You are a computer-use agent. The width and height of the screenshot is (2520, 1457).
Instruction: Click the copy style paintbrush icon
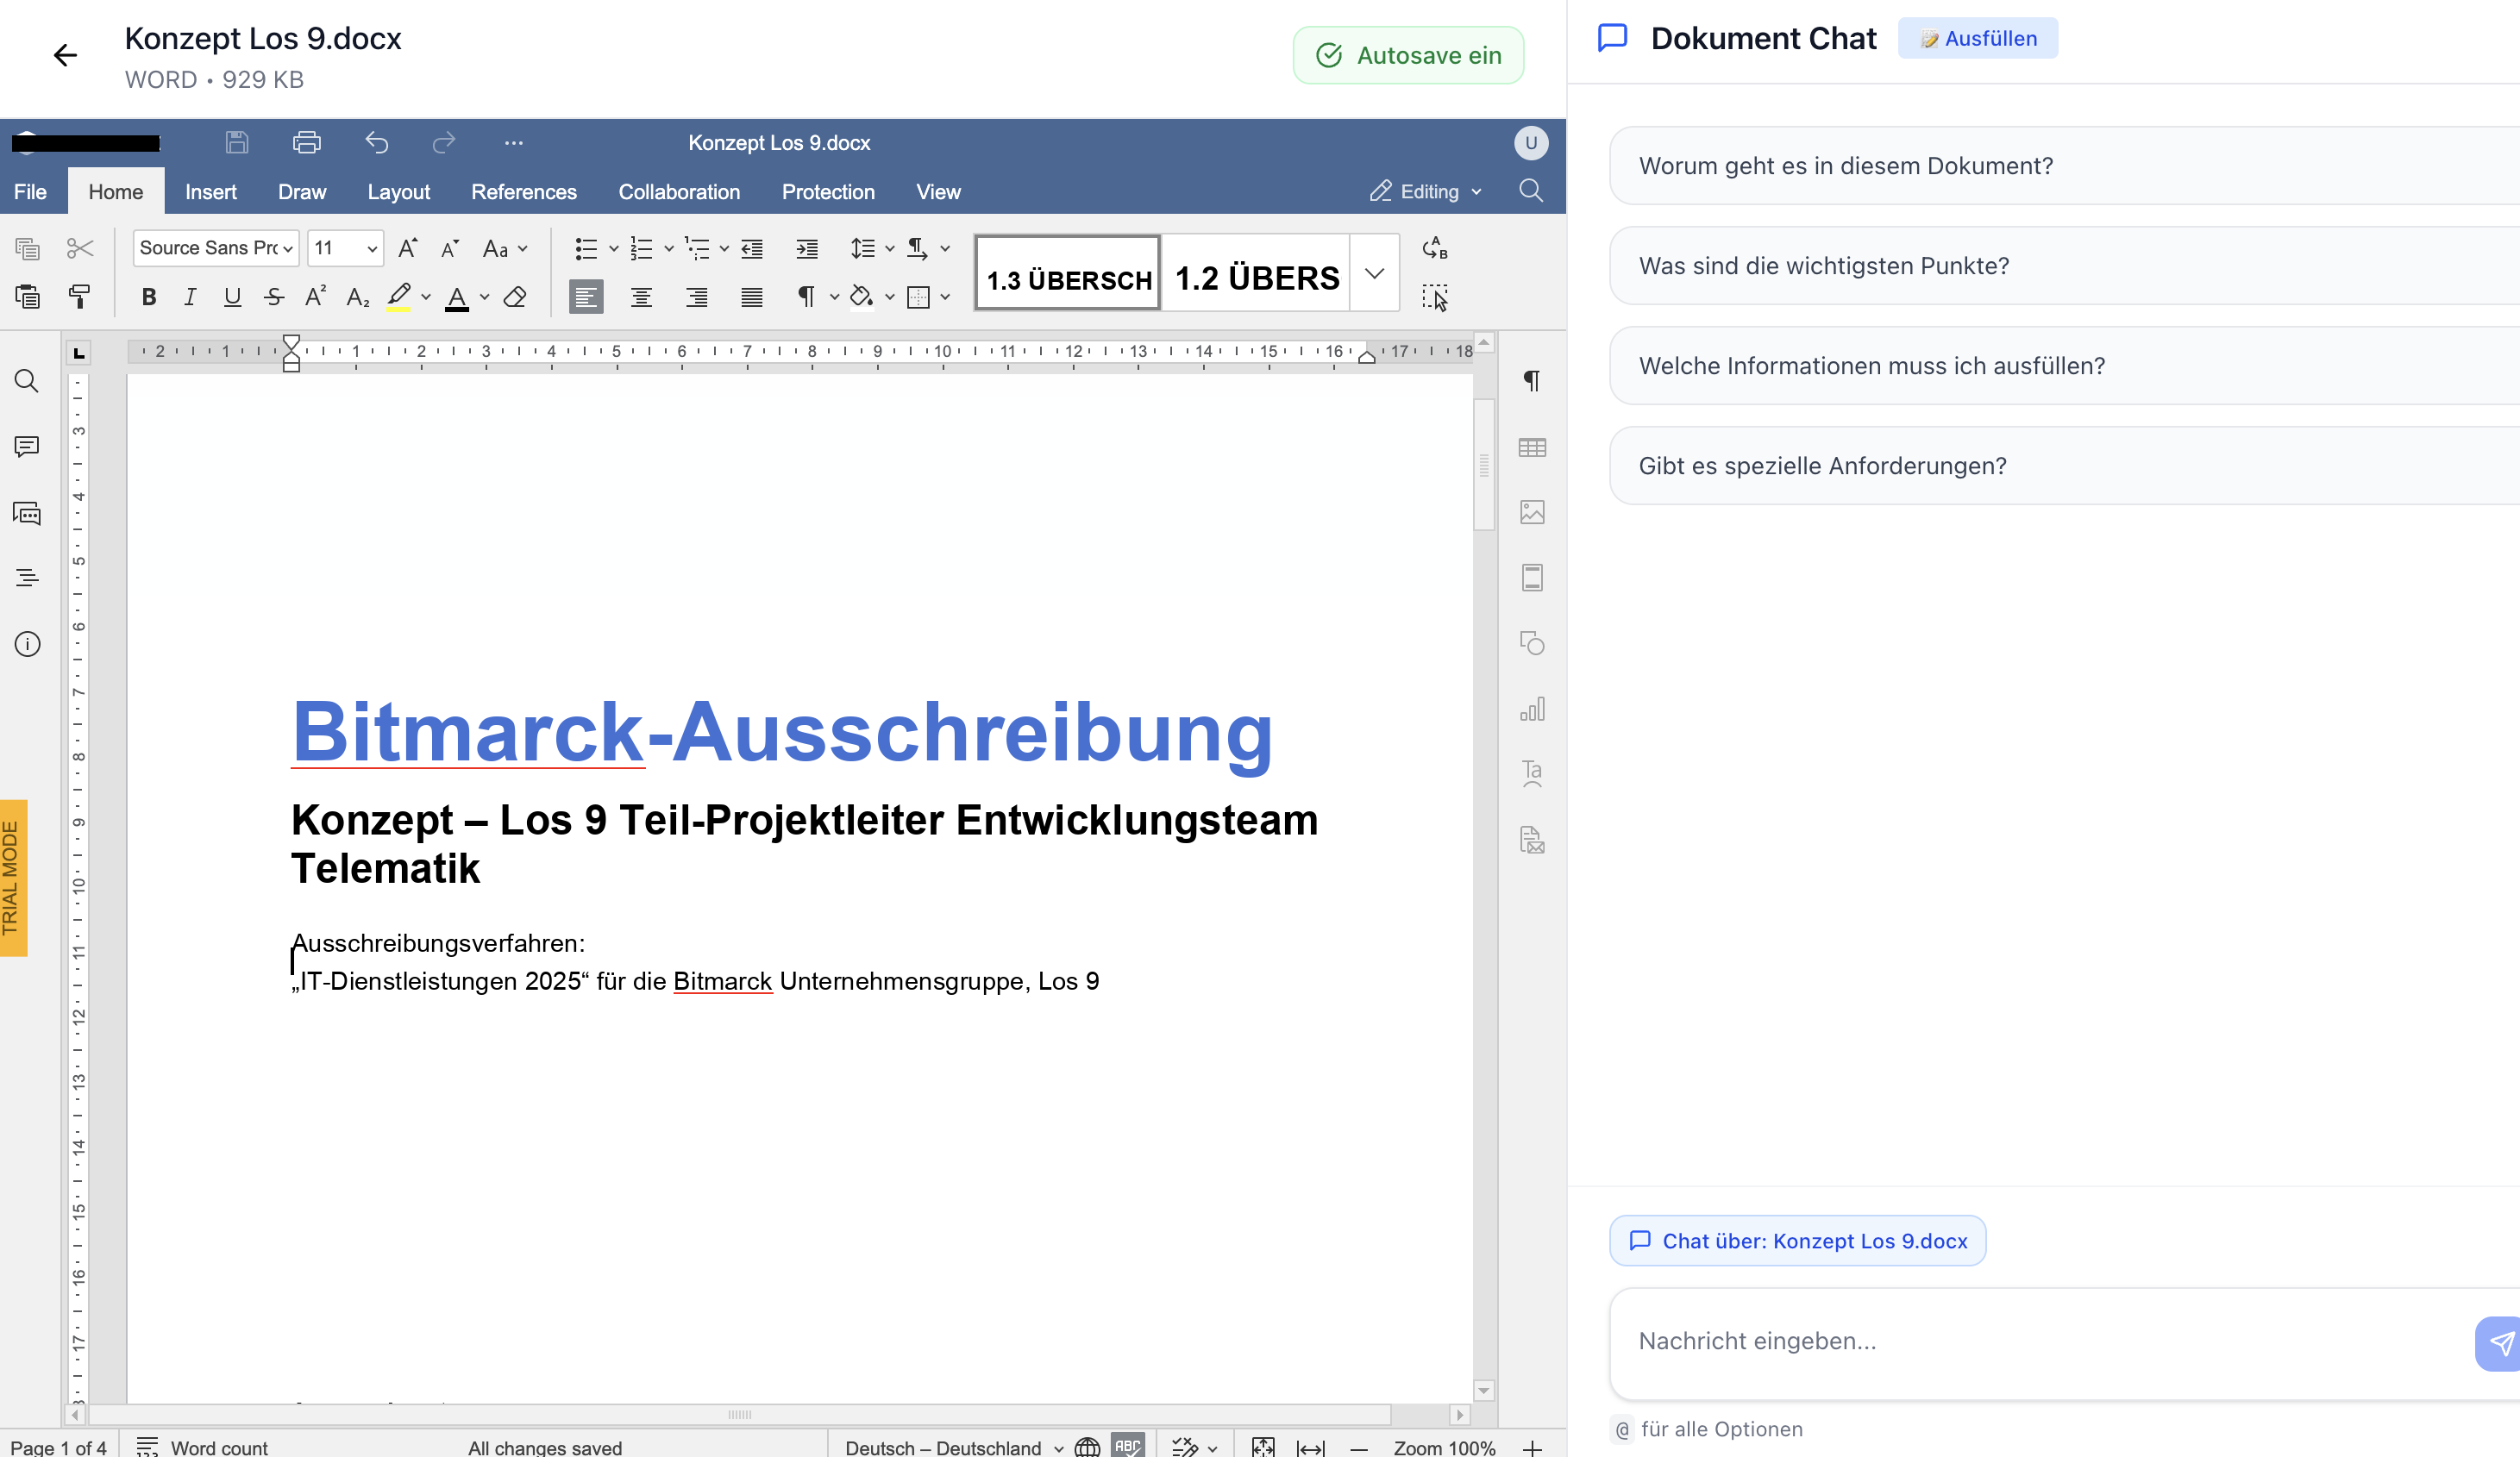coord(79,297)
